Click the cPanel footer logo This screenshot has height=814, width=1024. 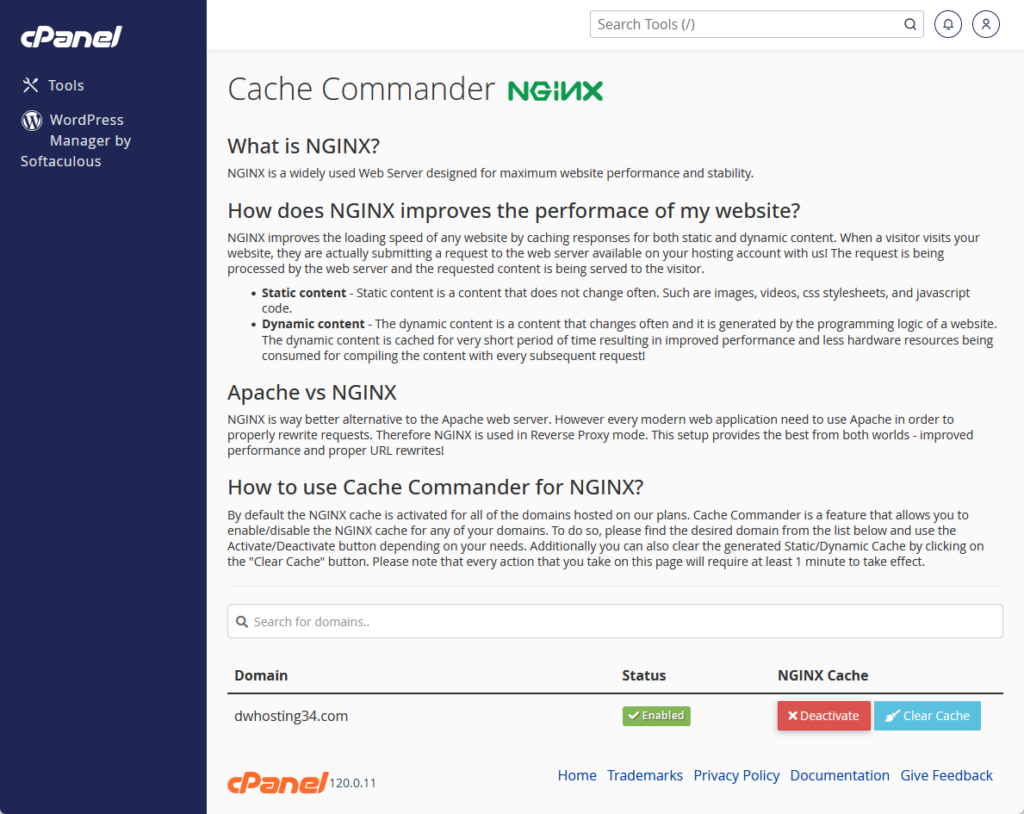tap(277, 782)
